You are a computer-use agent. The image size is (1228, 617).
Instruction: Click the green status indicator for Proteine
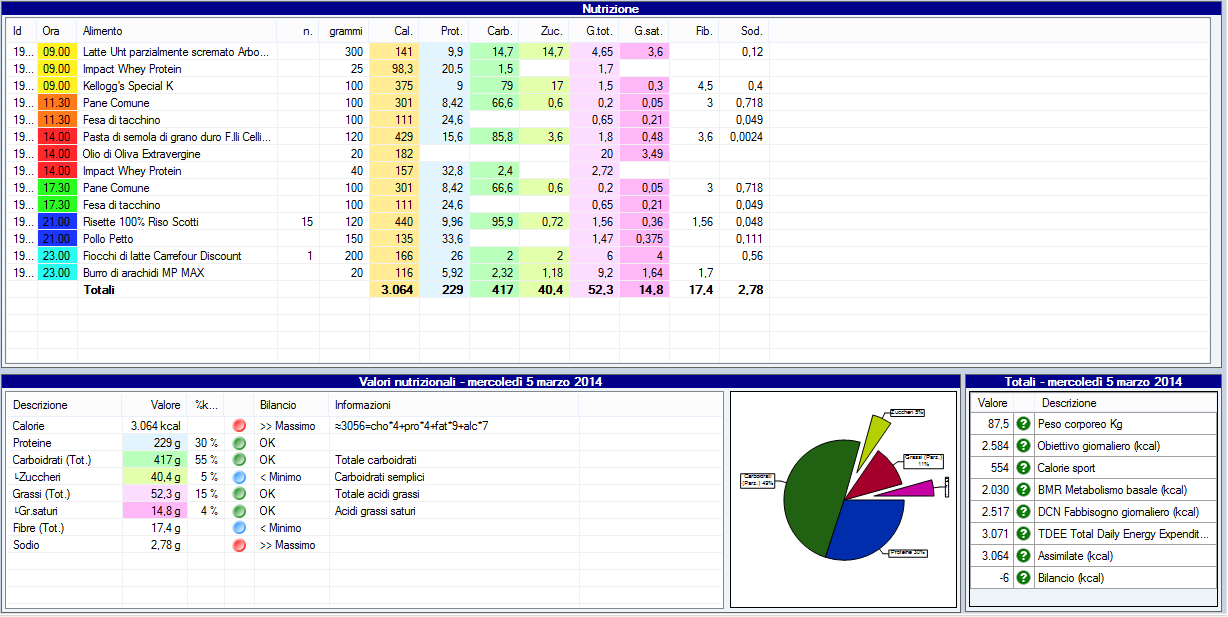coord(239,443)
